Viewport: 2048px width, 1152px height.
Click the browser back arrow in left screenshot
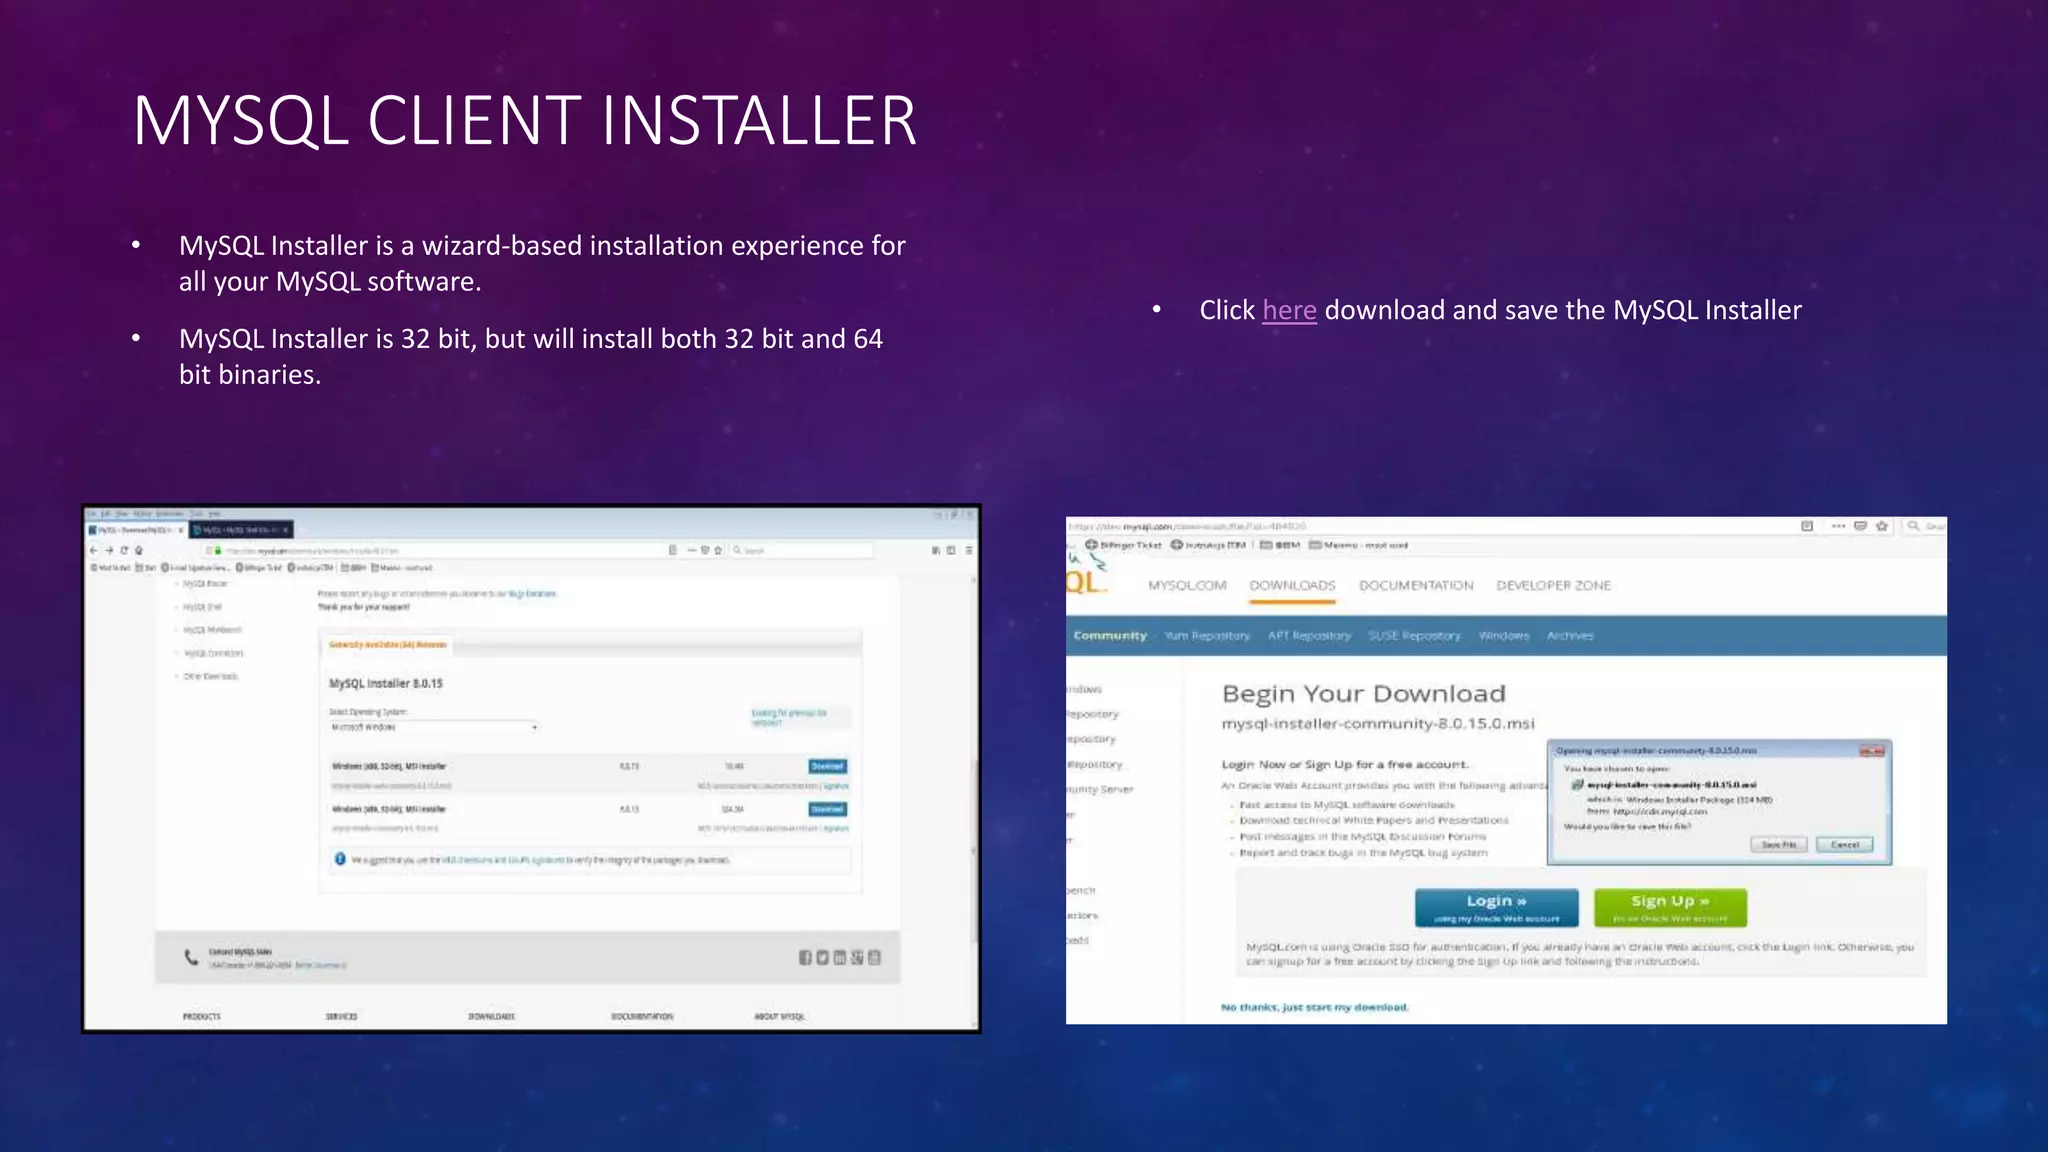point(94,550)
